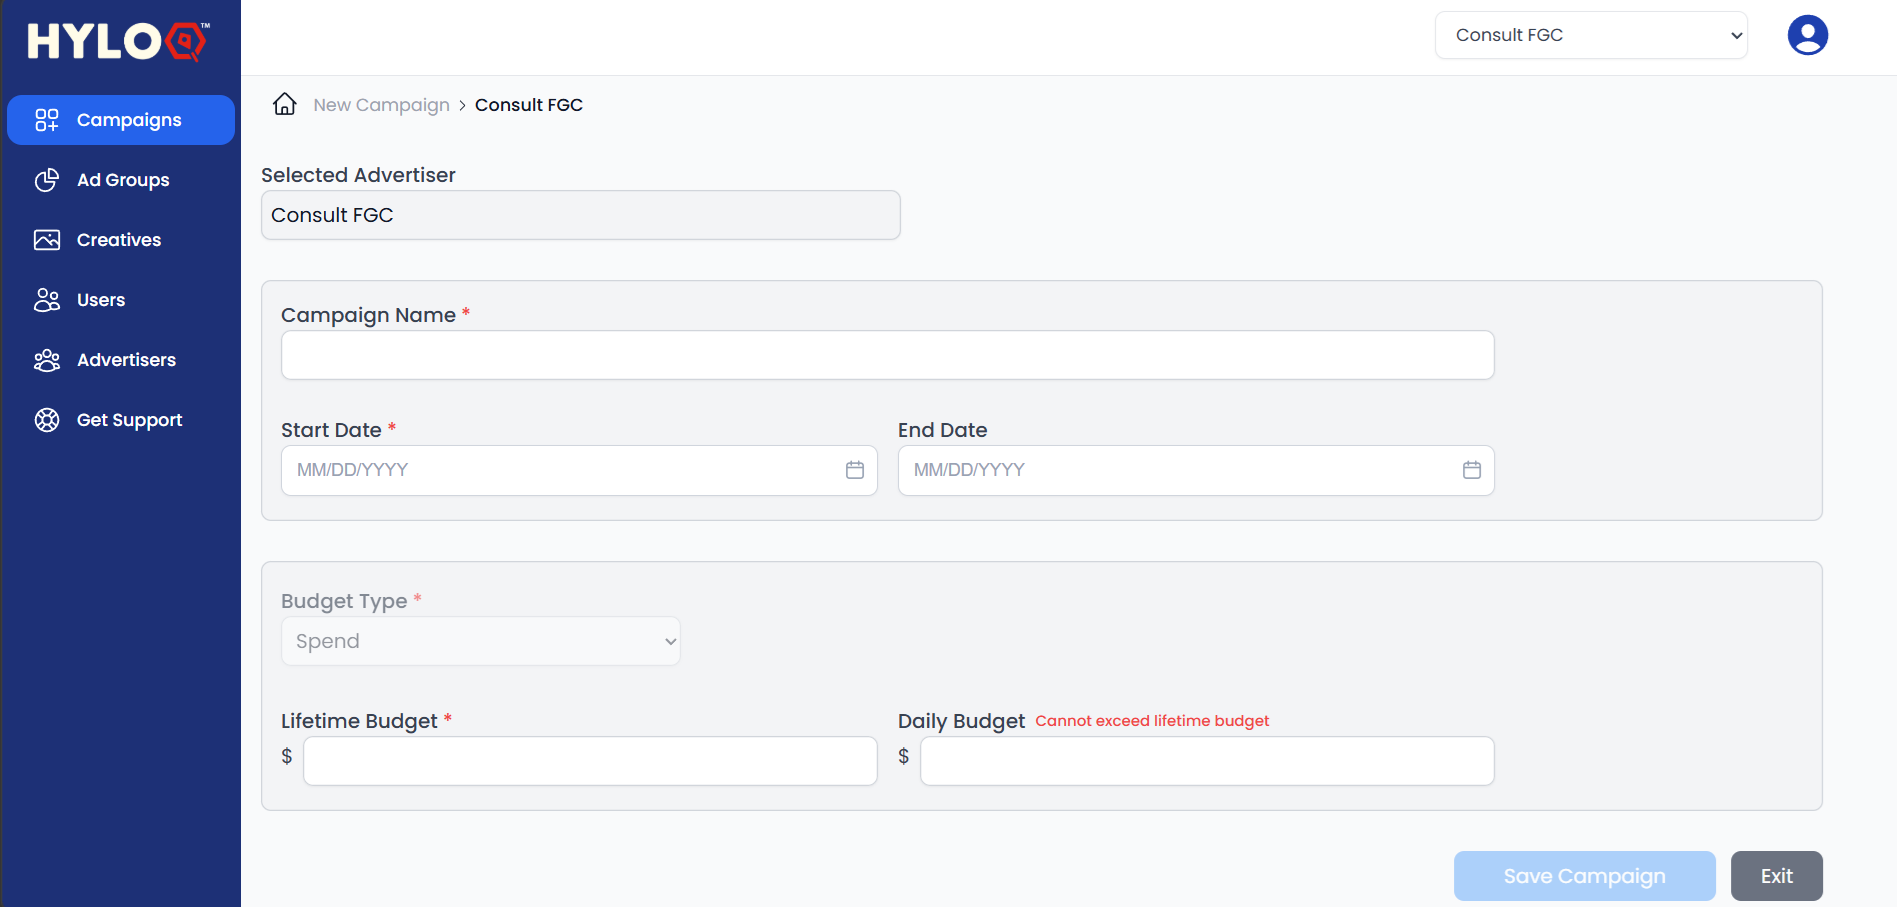Select Get Support in the sidebar
This screenshot has height=907, width=1897.
point(121,420)
